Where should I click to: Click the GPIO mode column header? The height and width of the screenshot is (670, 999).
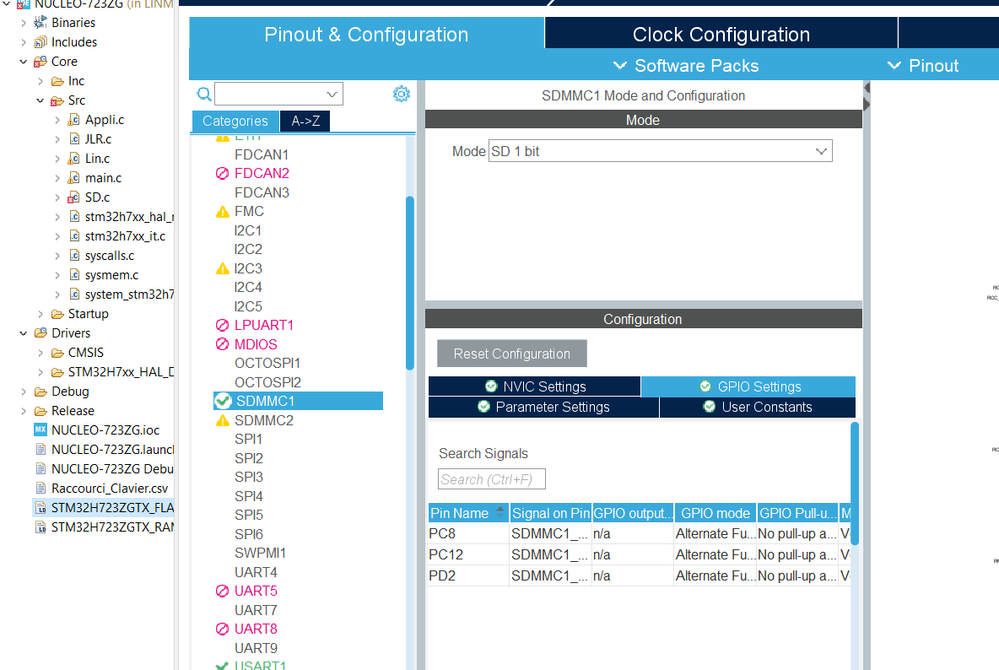coord(715,513)
